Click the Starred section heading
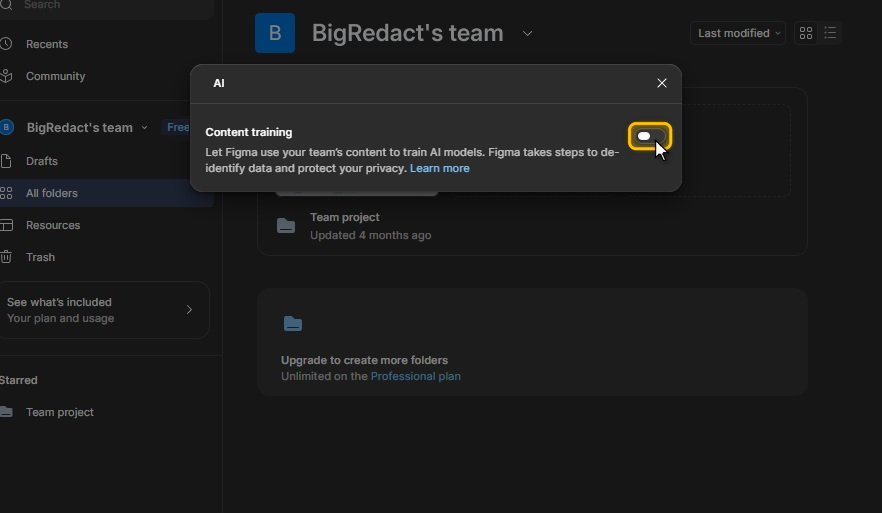Screen dimensions: 882x513 (19, 380)
